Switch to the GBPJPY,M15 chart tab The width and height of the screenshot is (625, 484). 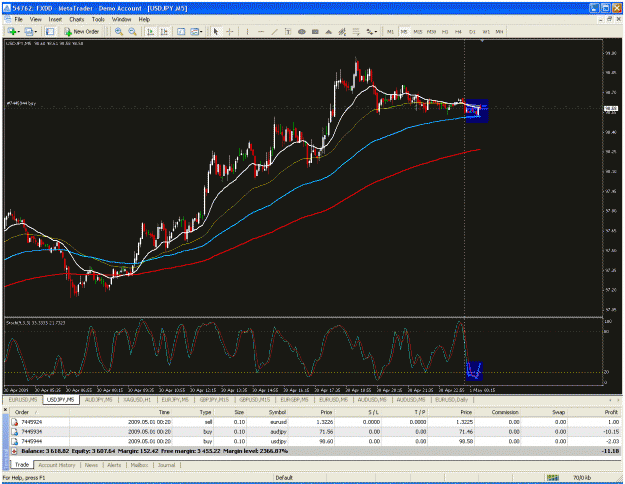214,399
